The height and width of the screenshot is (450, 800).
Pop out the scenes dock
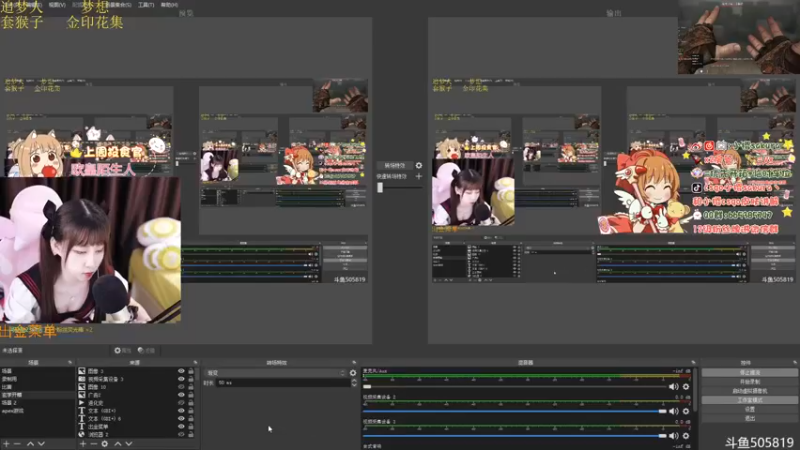70,362
